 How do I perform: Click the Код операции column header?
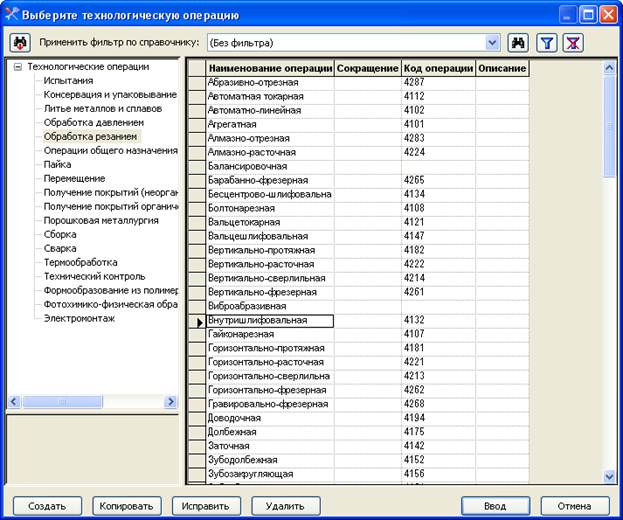(x=438, y=68)
